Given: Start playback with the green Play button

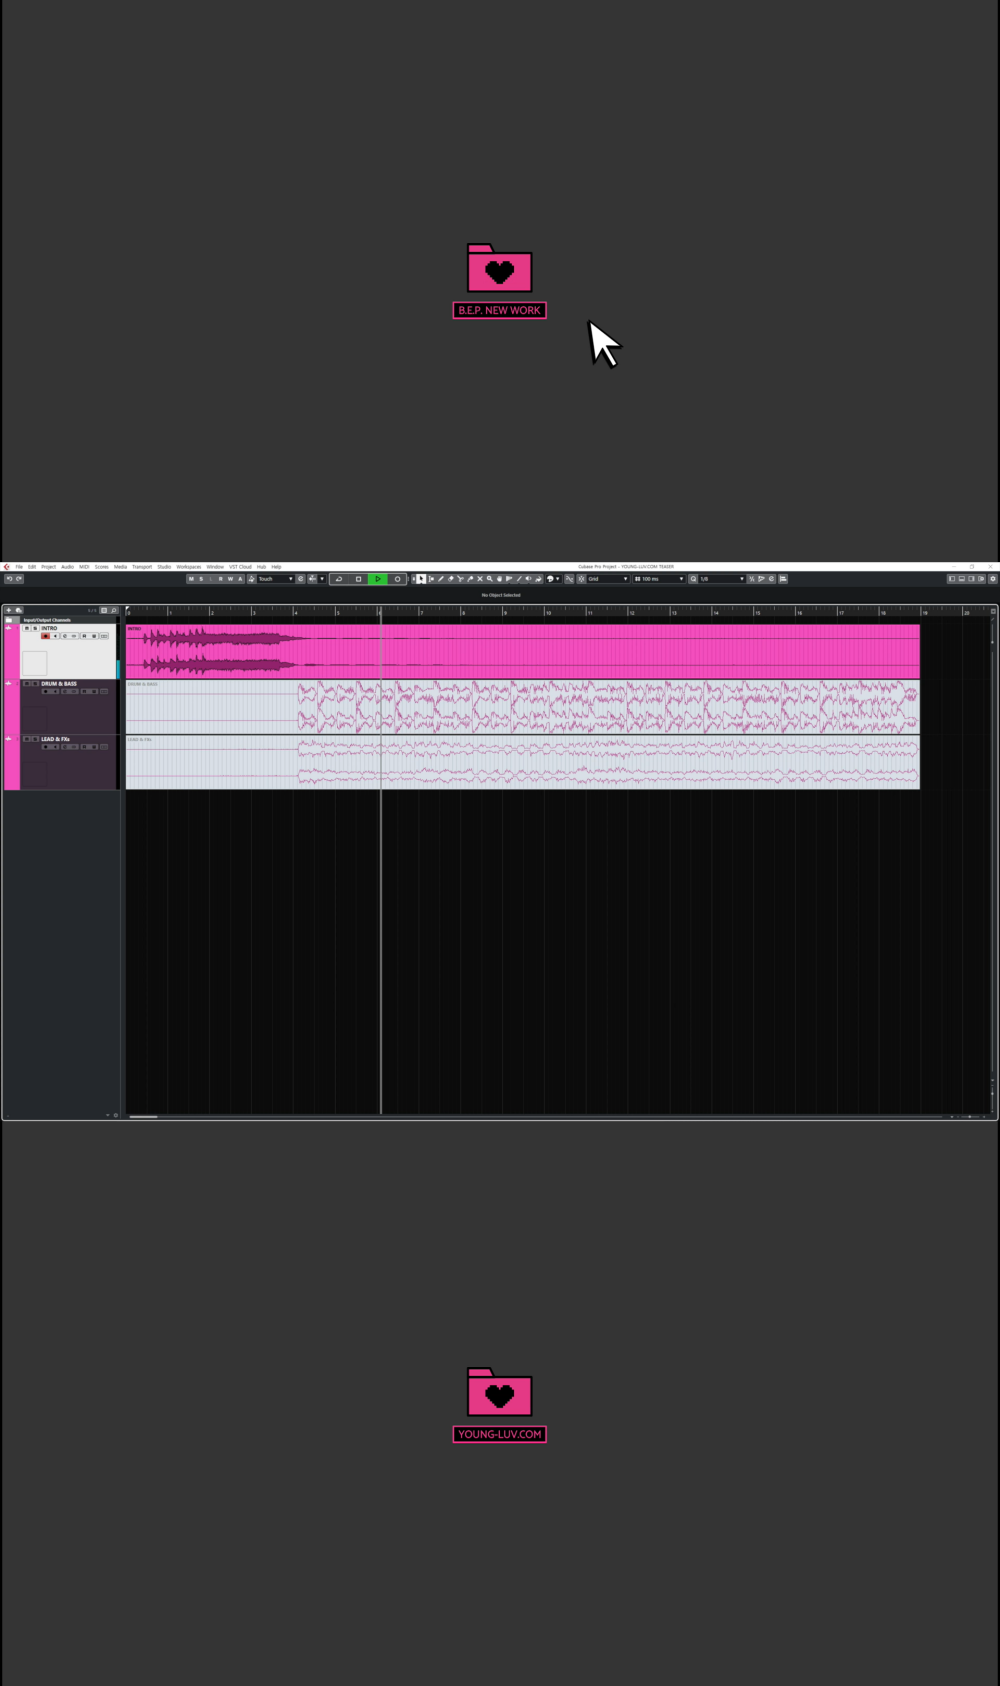Looking at the screenshot, I should (378, 579).
